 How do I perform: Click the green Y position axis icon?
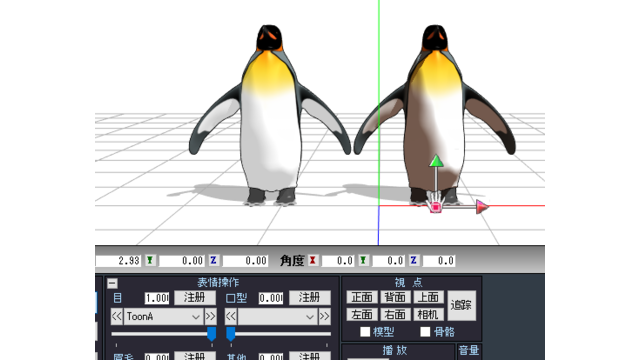(150, 260)
